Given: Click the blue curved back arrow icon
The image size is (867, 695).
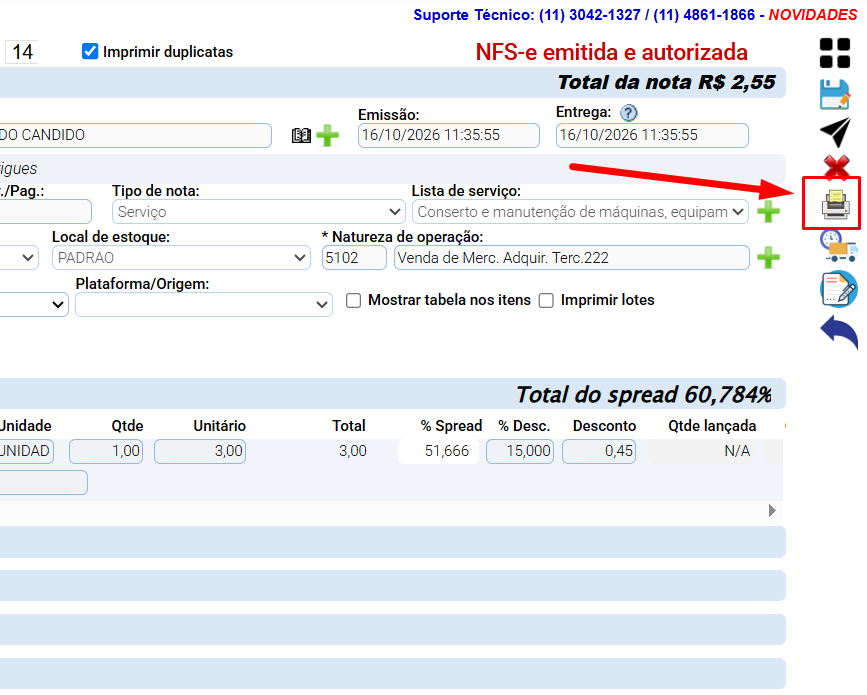Looking at the screenshot, I should [x=839, y=331].
